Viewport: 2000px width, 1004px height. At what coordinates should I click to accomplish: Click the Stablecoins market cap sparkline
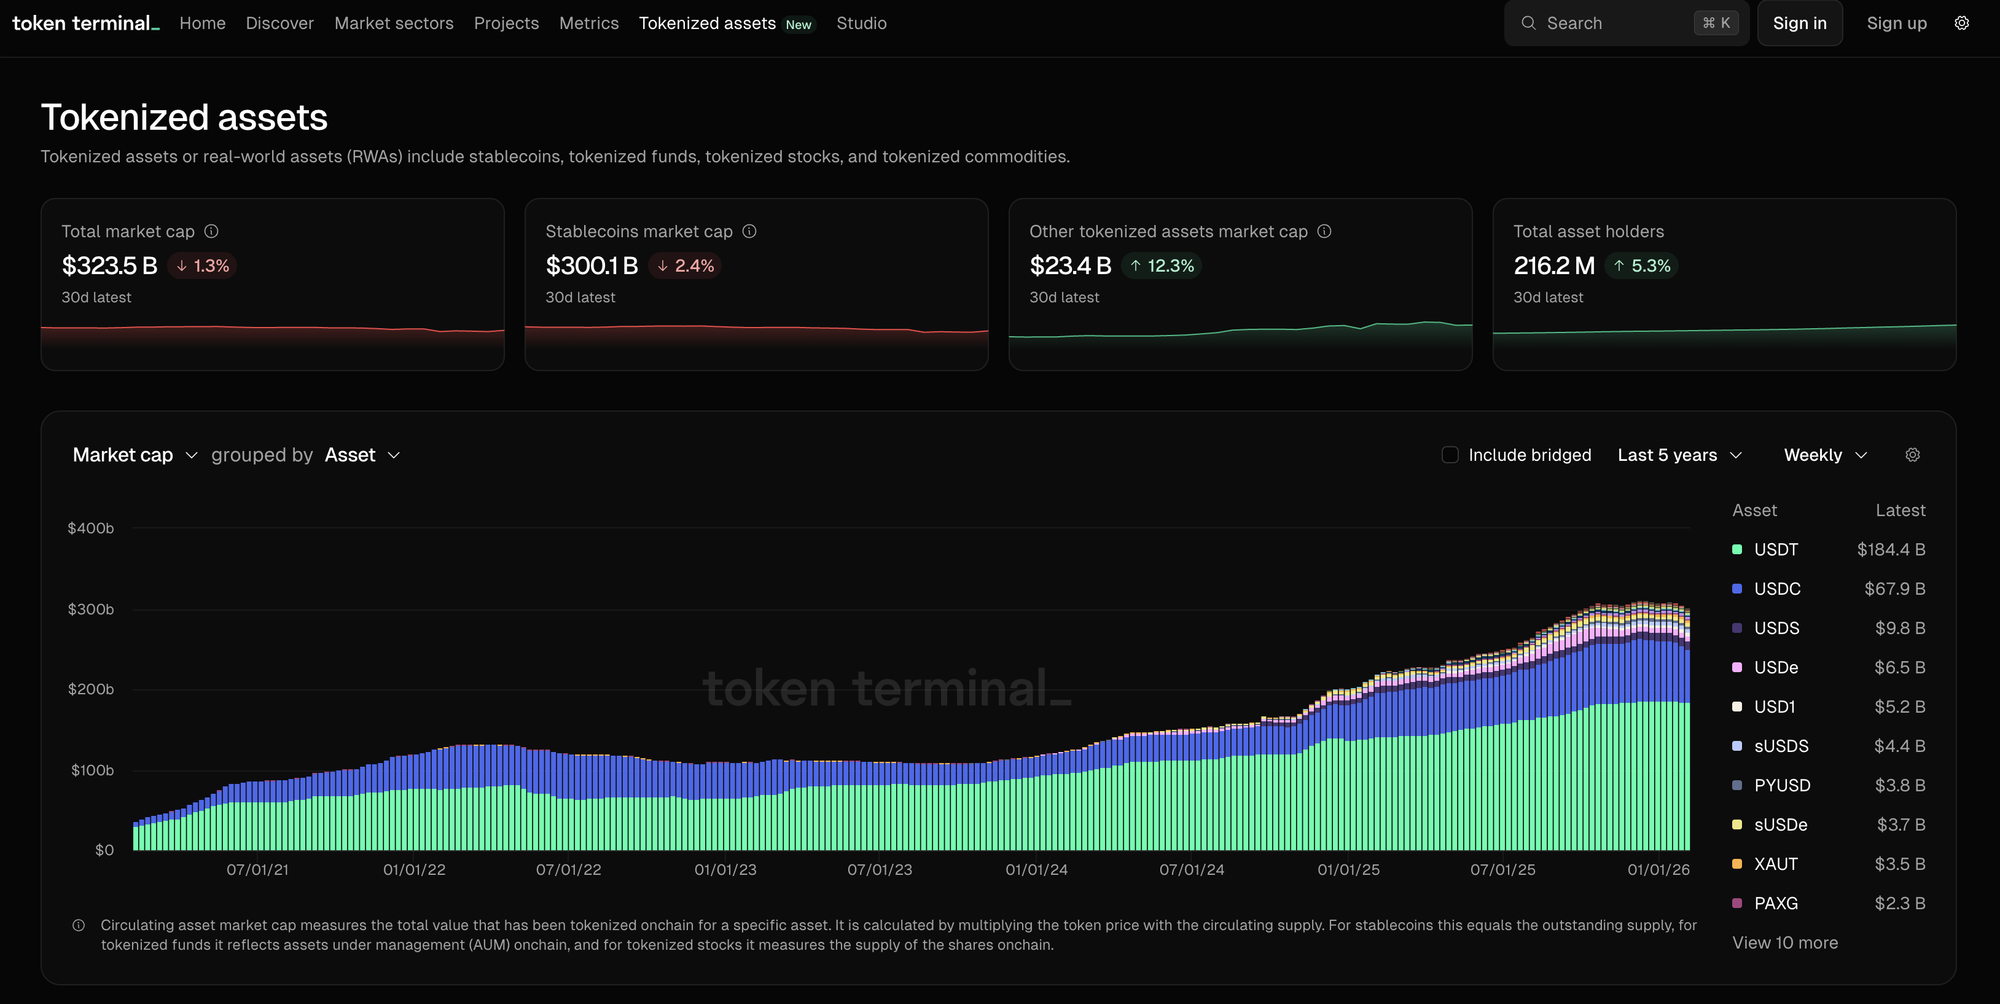757,335
